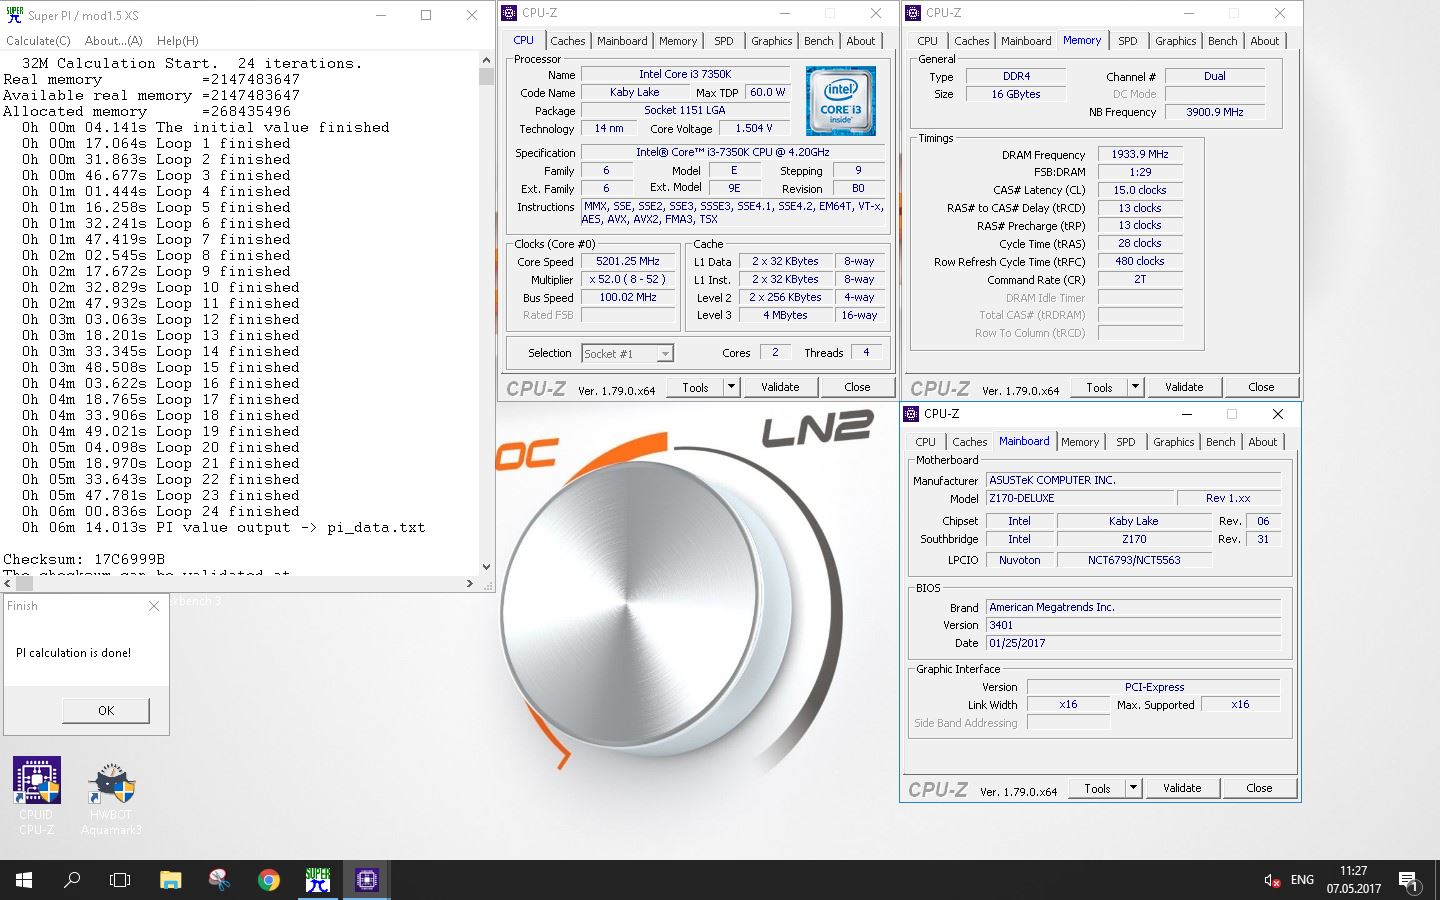Open the ENG language indicator
The width and height of the screenshot is (1440, 900).
[x=1302, y=880]
